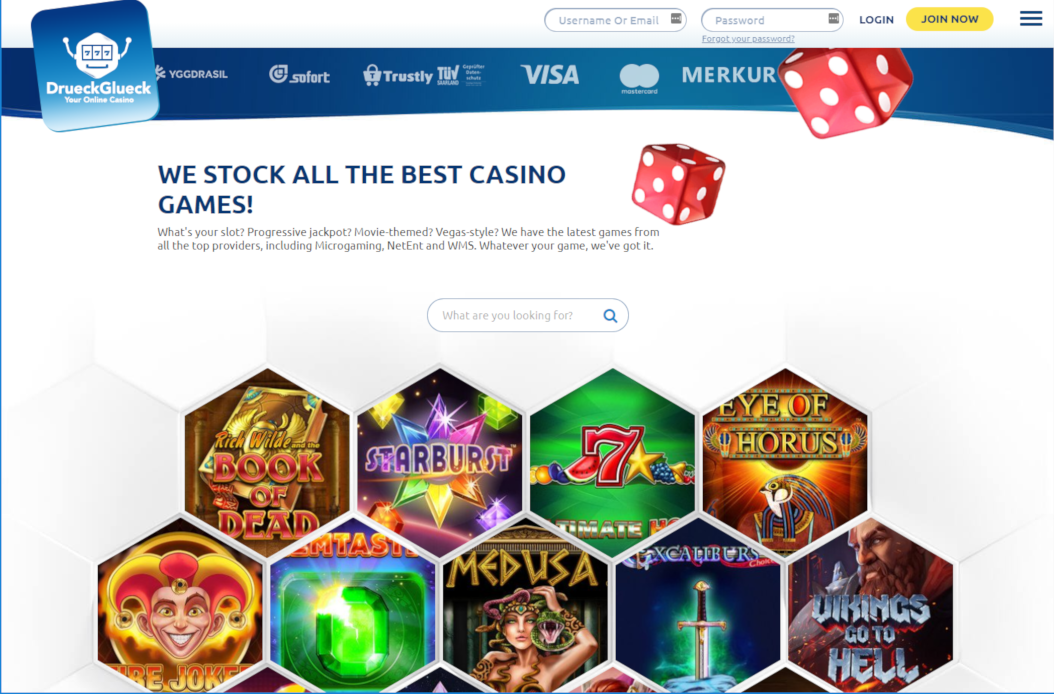Open the Forgot your password link
1054x694 pixels.
(x=747, y=39)
